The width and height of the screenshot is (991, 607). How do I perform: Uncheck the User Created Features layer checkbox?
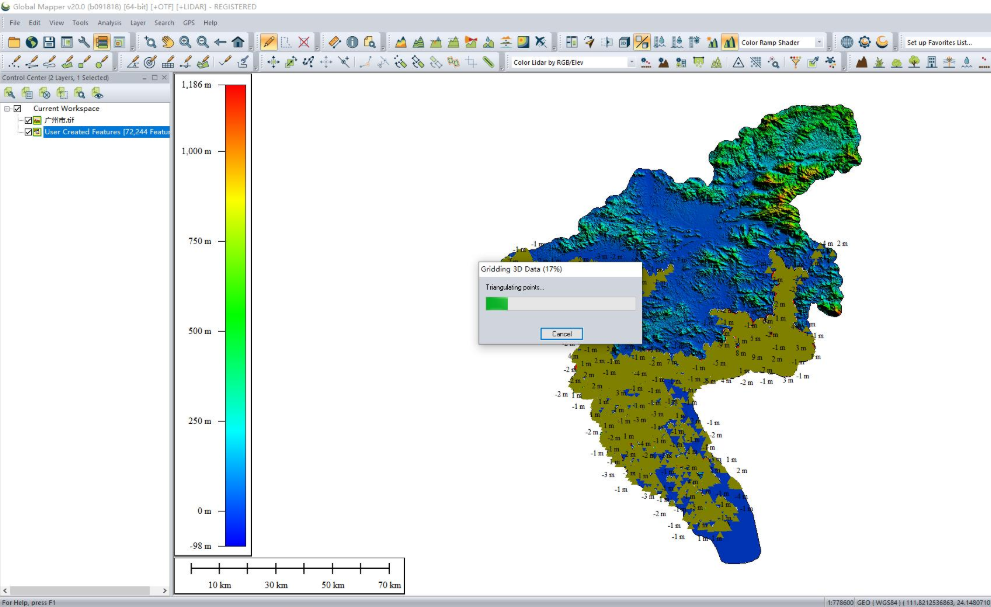(x=28, y=132)
